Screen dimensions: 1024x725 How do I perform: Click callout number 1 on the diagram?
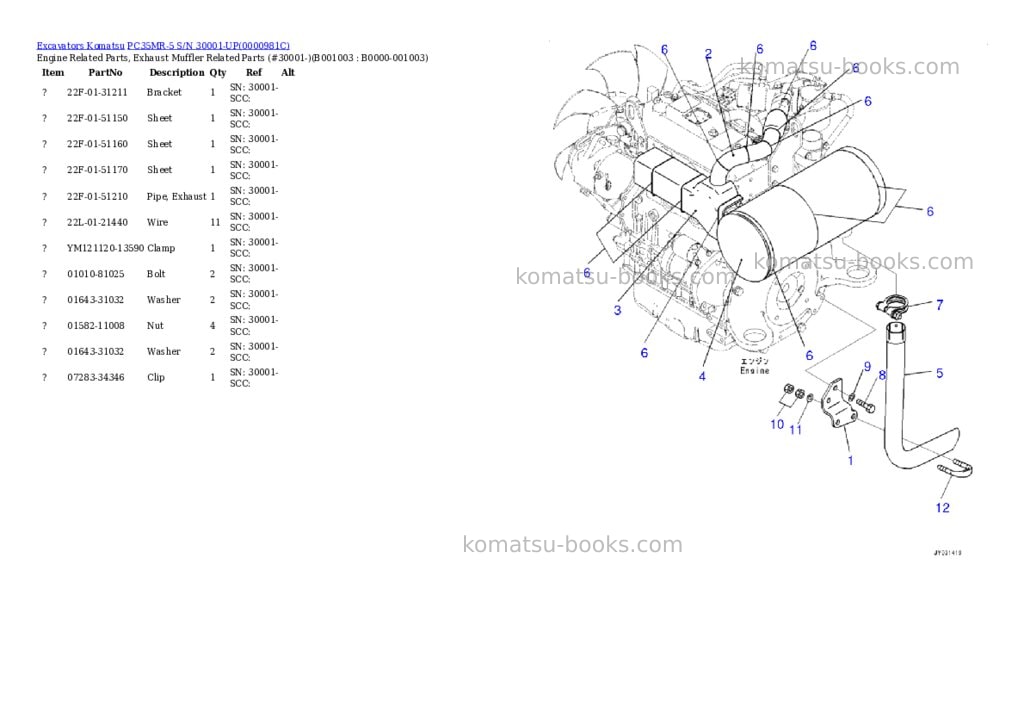(850, 461)
